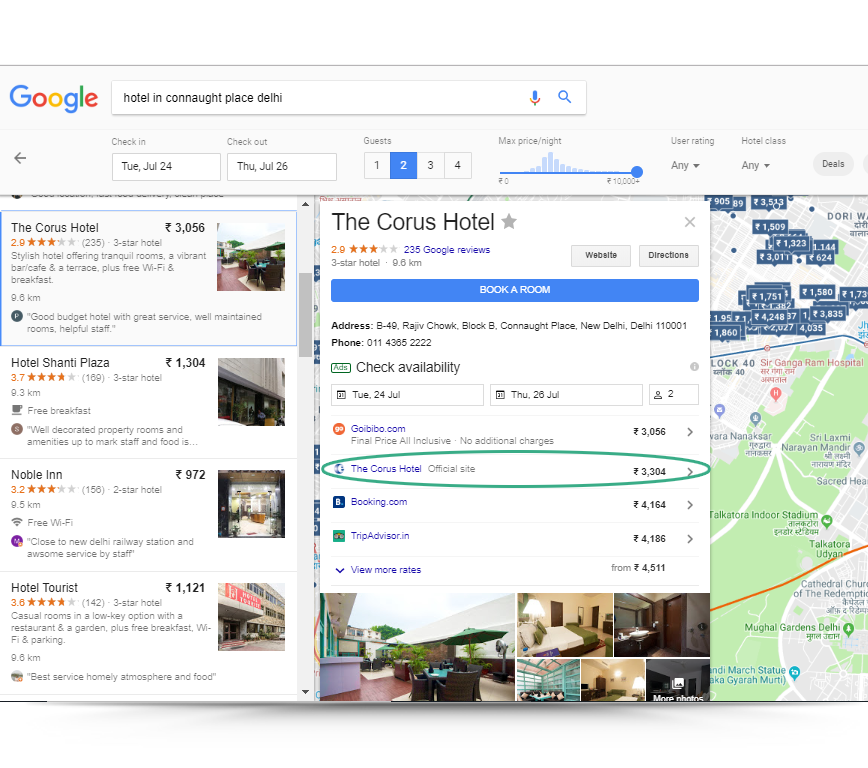
Task: Open the TripAdvisor.in rate chevron
Action: (690, 539)
